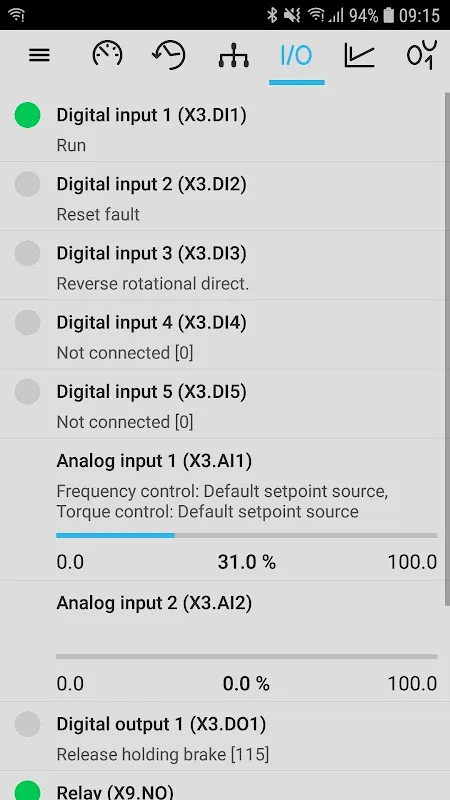Select the I/O tab
450x800 pixels.
(296, 55)
